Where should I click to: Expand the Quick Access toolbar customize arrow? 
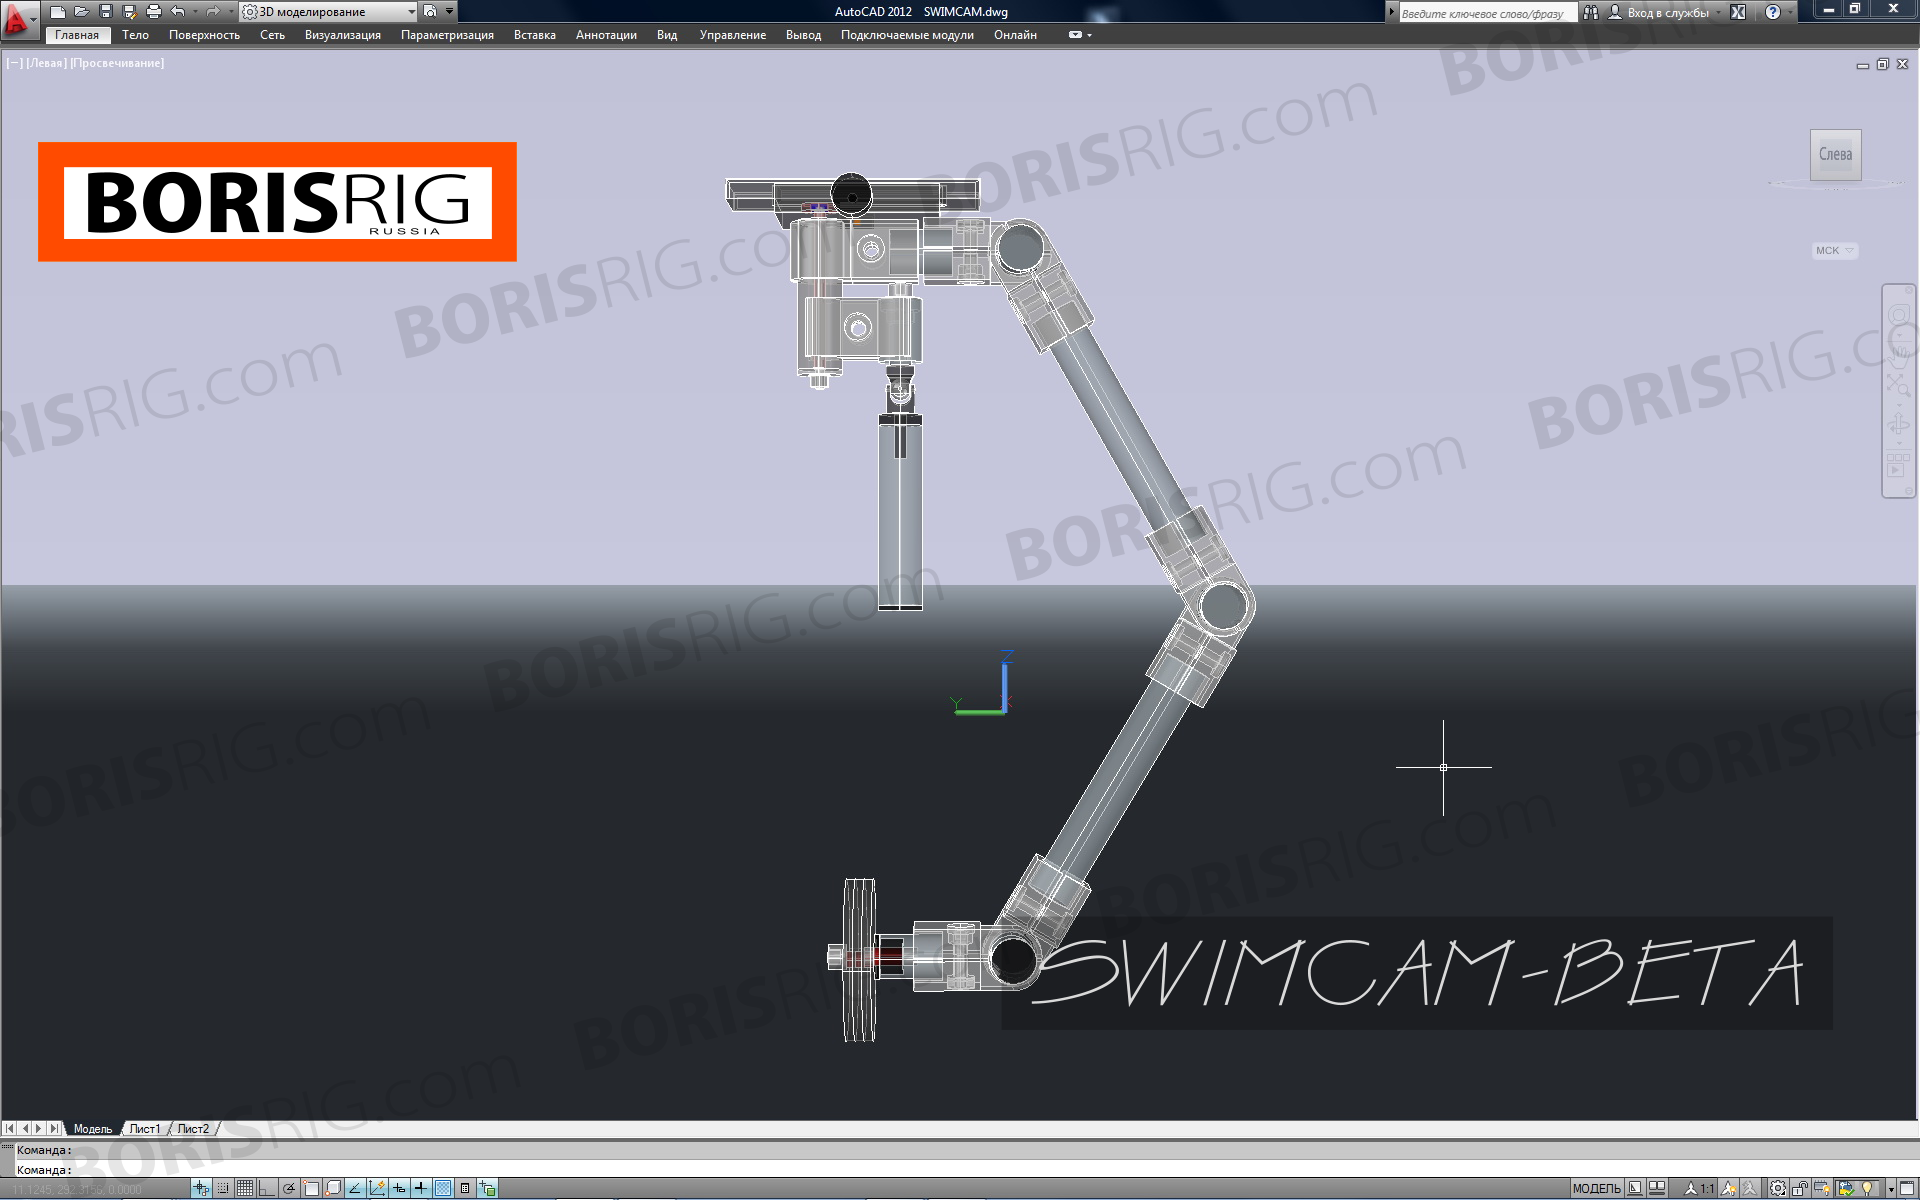point(450,12)
